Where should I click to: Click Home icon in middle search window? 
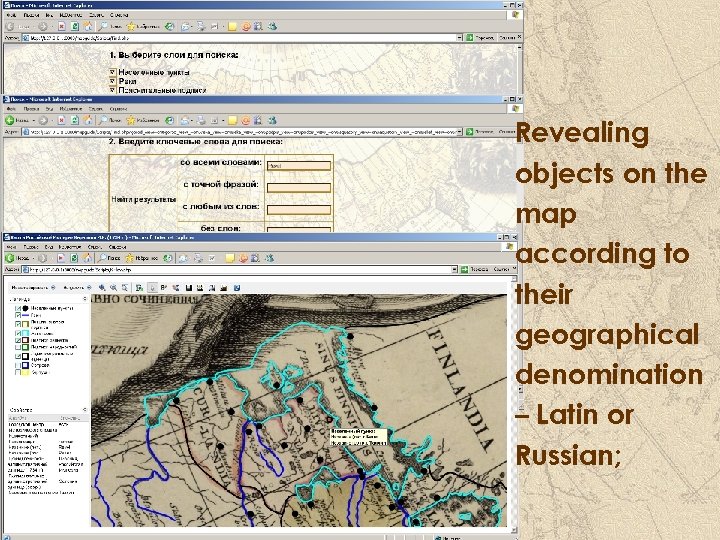pyautogui.click(x=87, y=120)
